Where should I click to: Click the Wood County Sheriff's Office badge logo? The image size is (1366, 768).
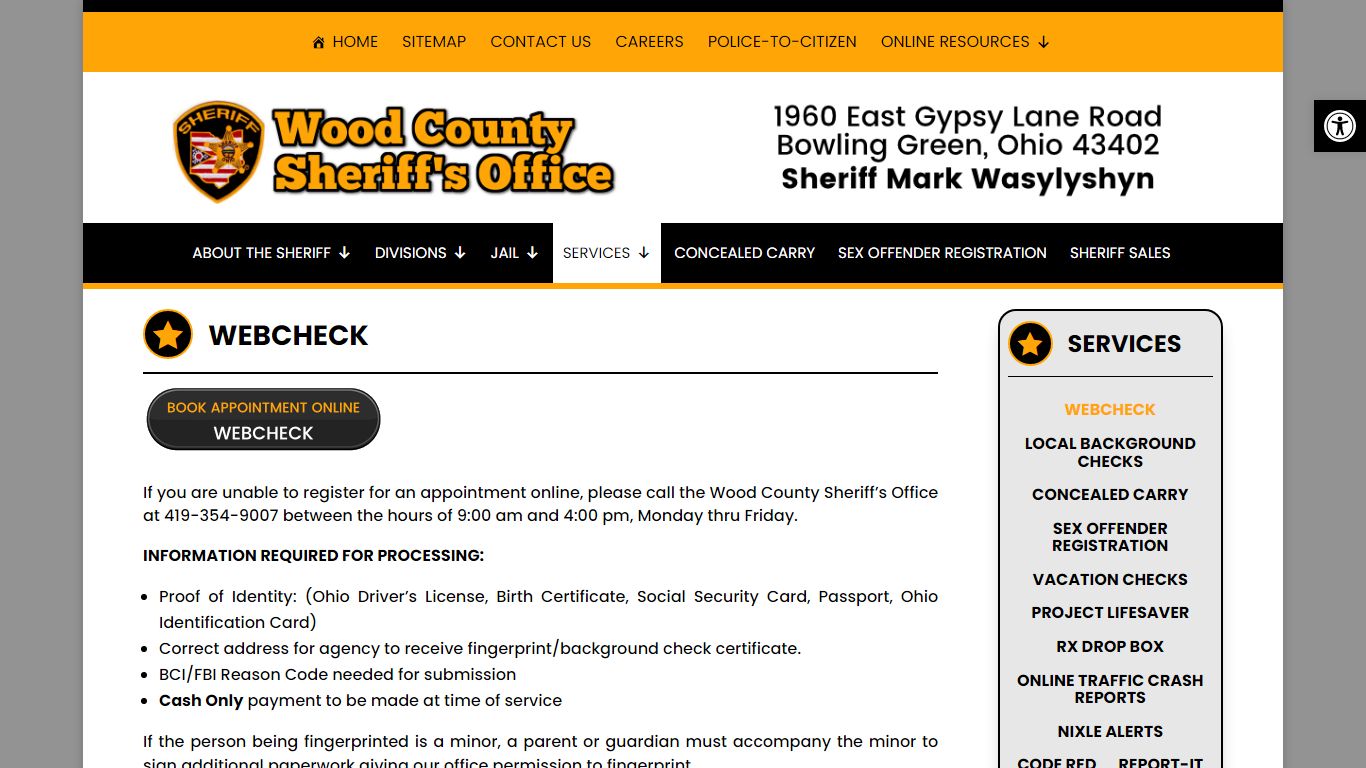point(219,151)
